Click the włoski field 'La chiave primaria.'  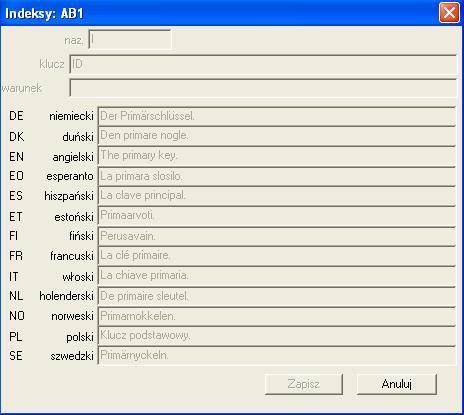[x=277, y=276]
